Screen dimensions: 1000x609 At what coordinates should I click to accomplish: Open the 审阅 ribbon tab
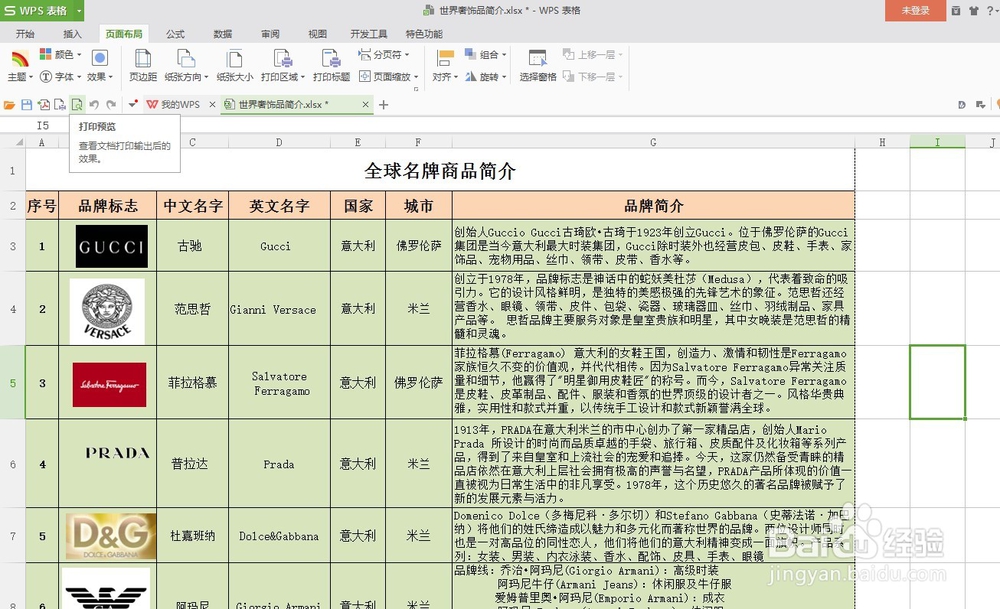click(270, 34)
